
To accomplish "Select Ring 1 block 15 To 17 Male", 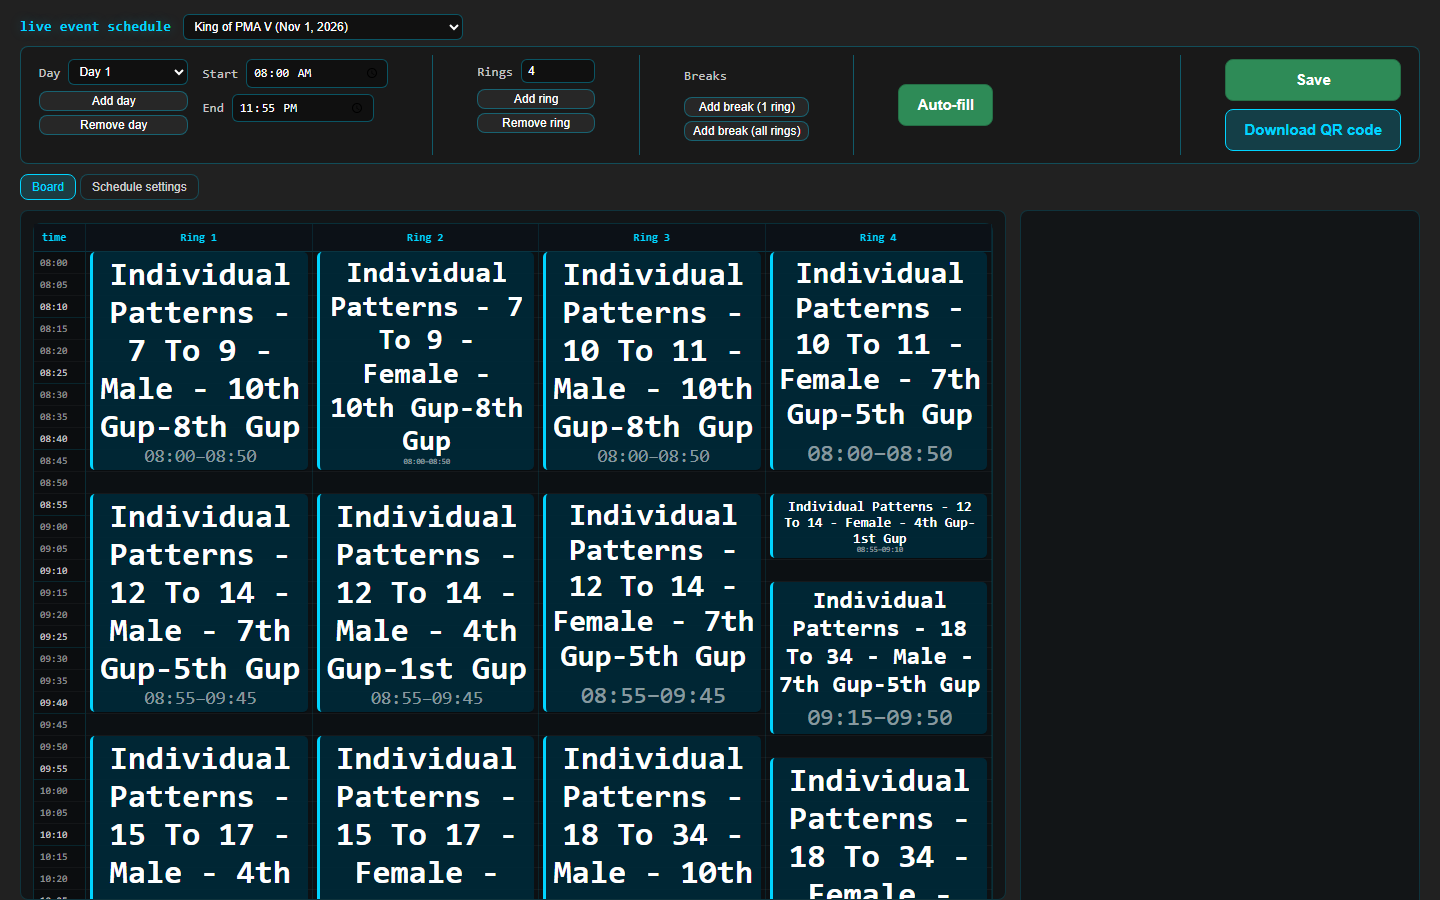I will click(199, 818).
